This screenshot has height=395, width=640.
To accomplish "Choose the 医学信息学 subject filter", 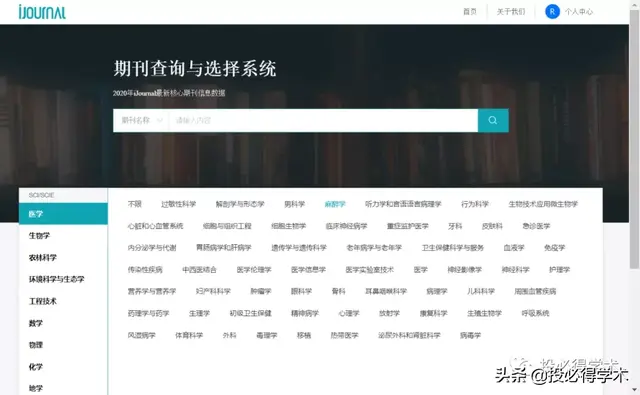I will click(308, 270).
